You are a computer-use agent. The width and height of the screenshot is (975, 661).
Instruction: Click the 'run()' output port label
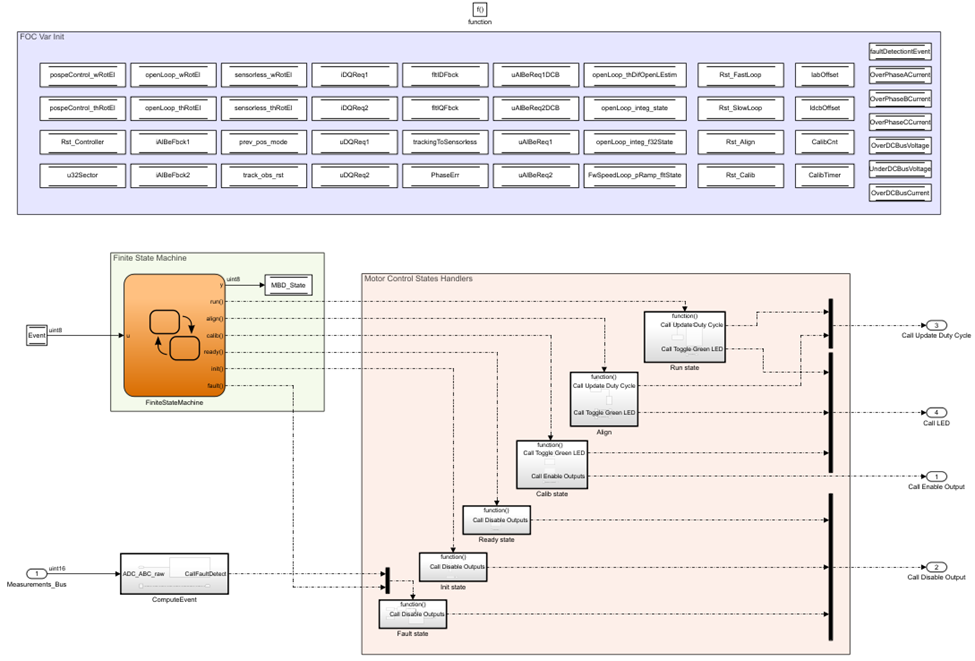coord(216,302)
